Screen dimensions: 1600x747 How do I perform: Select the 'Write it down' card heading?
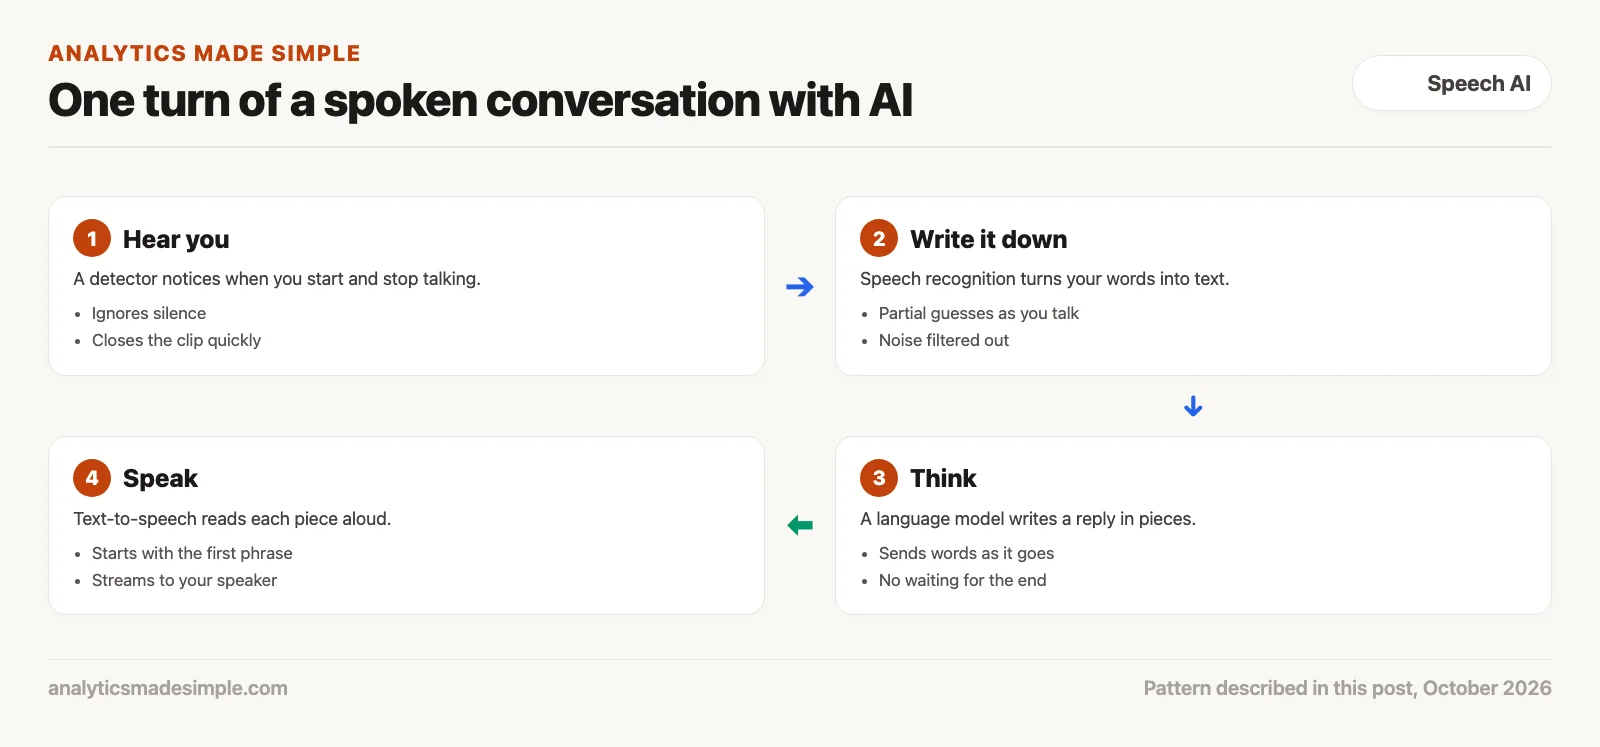click(988, 239)
